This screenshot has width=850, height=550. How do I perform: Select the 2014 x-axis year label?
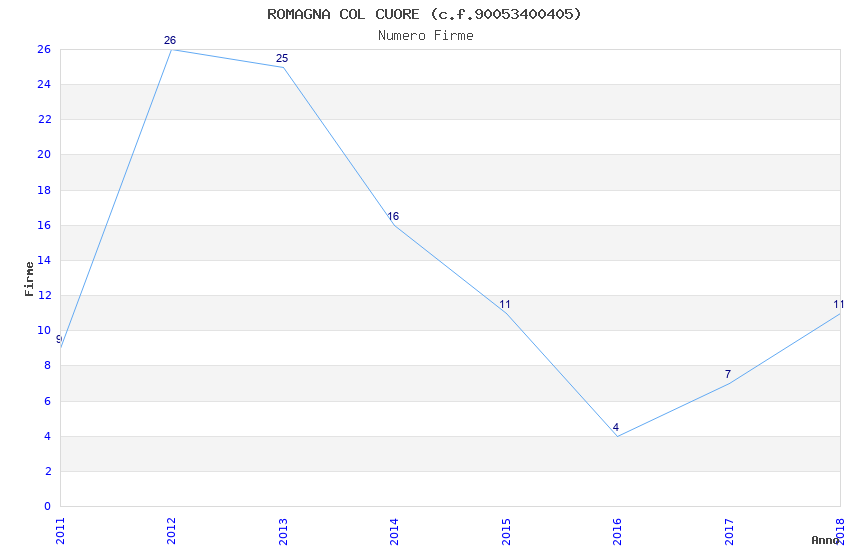coord(394,531)
